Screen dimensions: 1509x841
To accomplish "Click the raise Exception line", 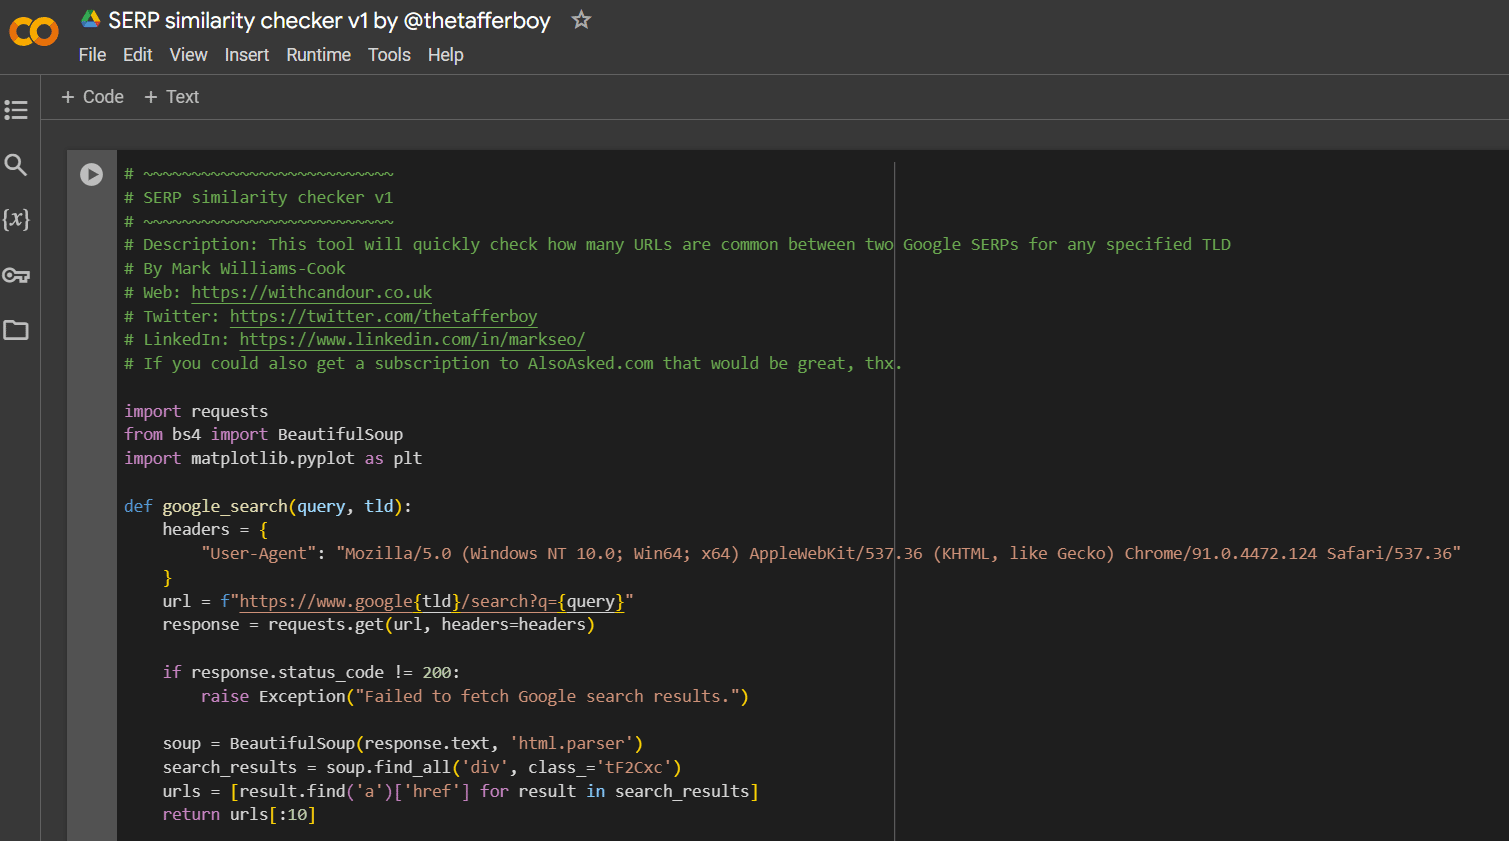I will [x=475, y=696].
